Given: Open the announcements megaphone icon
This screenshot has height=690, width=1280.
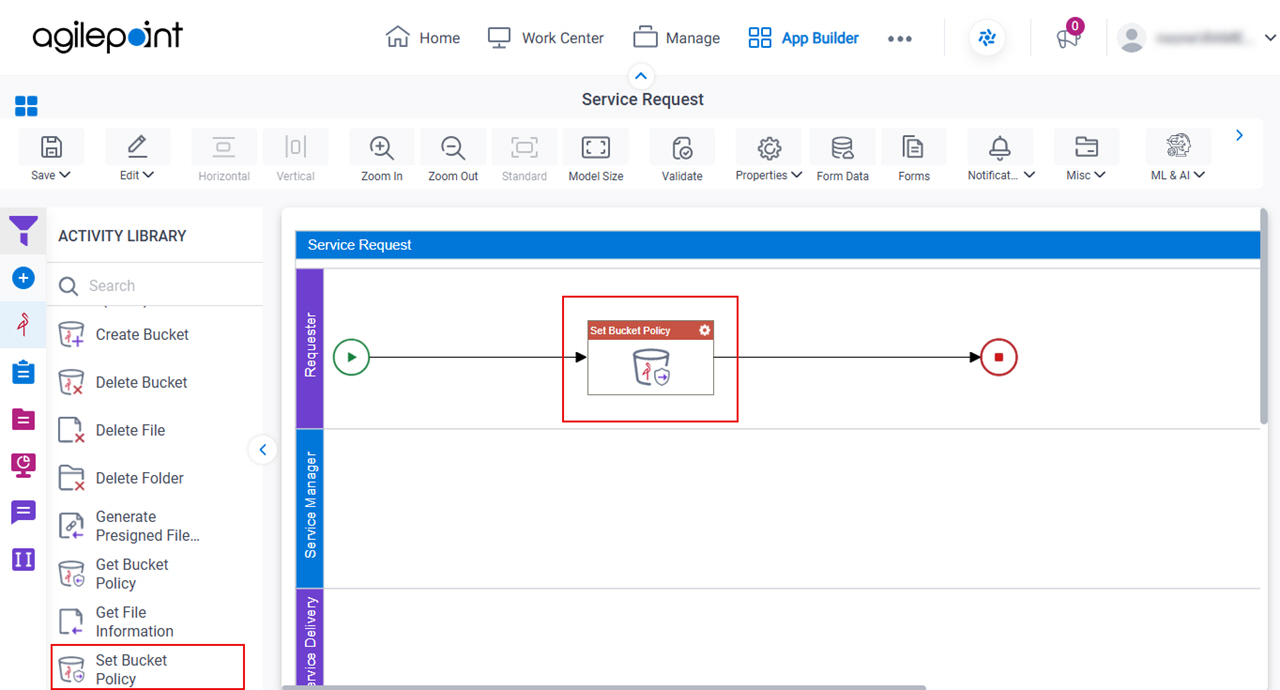Looking at the screenshot, I should (1068, 38).
